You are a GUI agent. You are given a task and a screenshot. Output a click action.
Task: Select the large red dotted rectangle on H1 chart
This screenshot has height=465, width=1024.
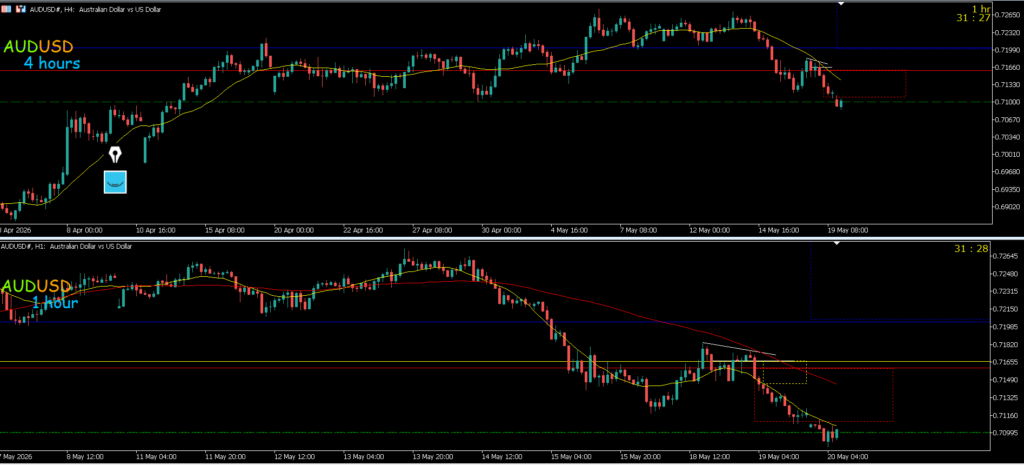(824, 394)
